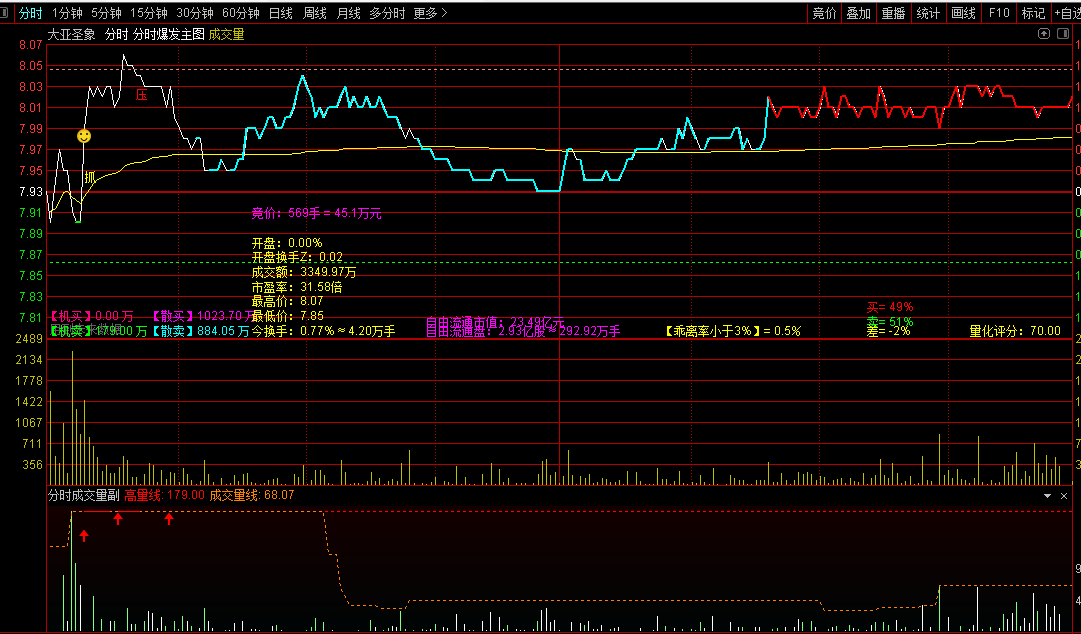
Task: Open the 月线 monthly chart tab
Action: pyautogui.click(x=348, y=13)
